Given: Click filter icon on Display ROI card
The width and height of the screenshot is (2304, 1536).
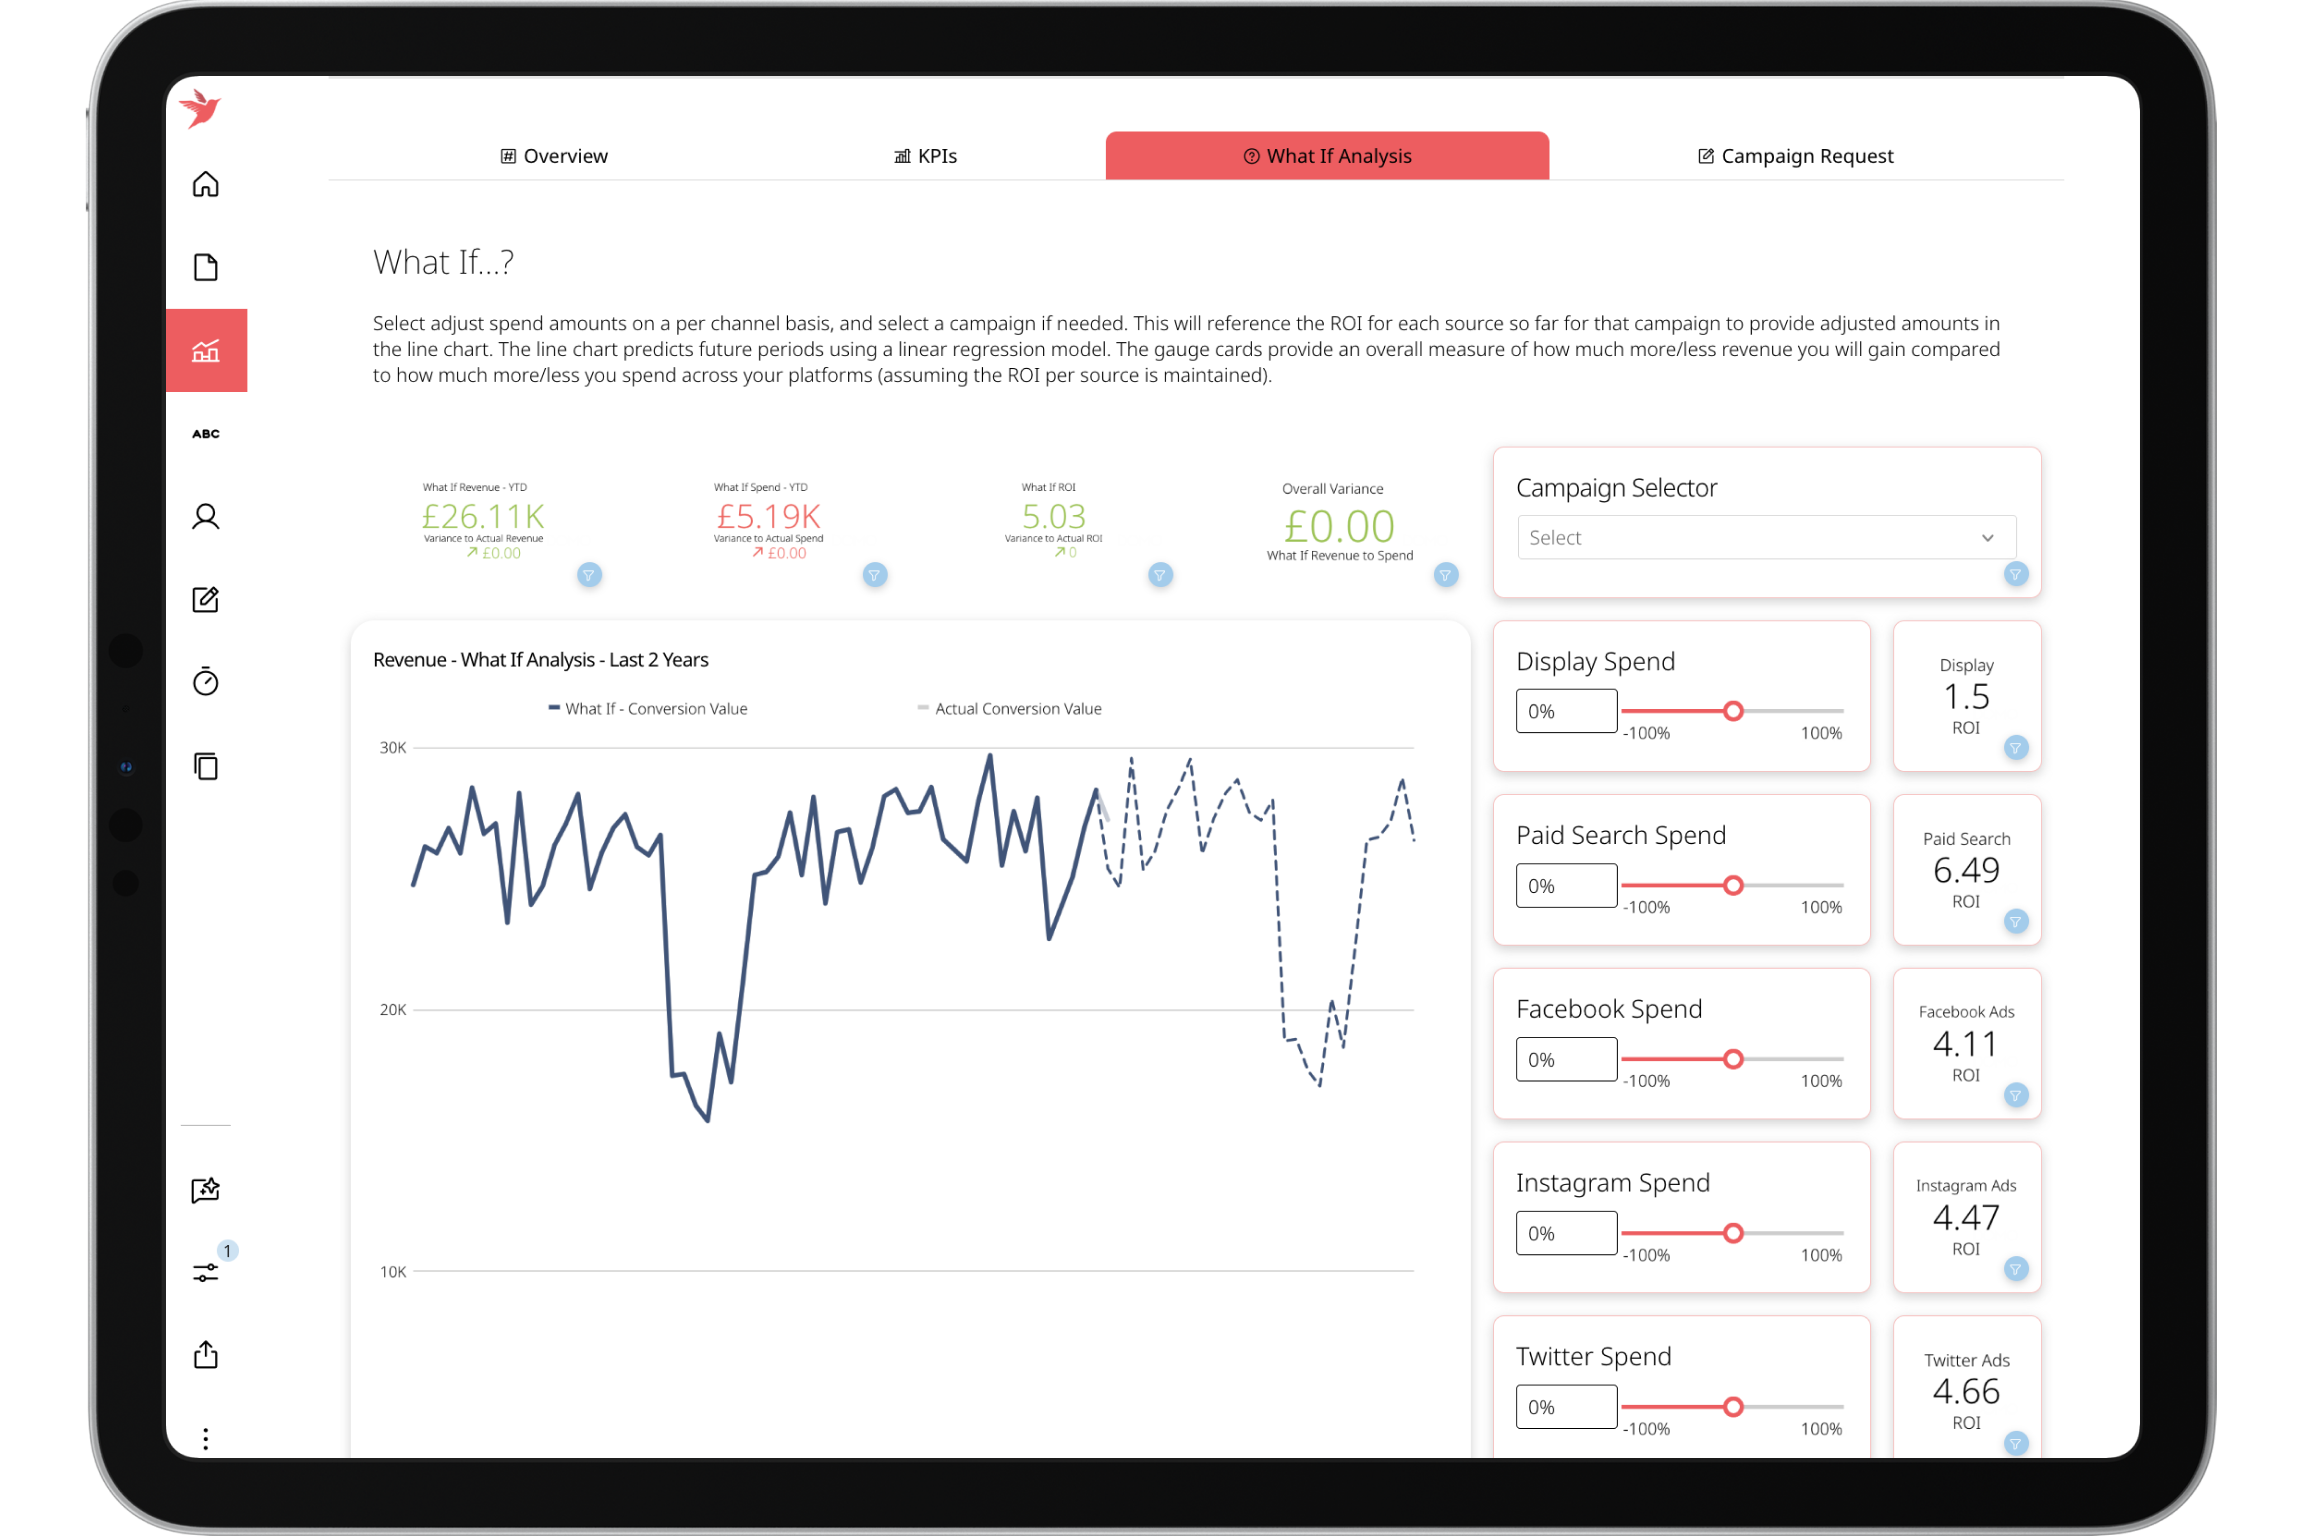Looking at the screenshot, I should [2016, 748].
